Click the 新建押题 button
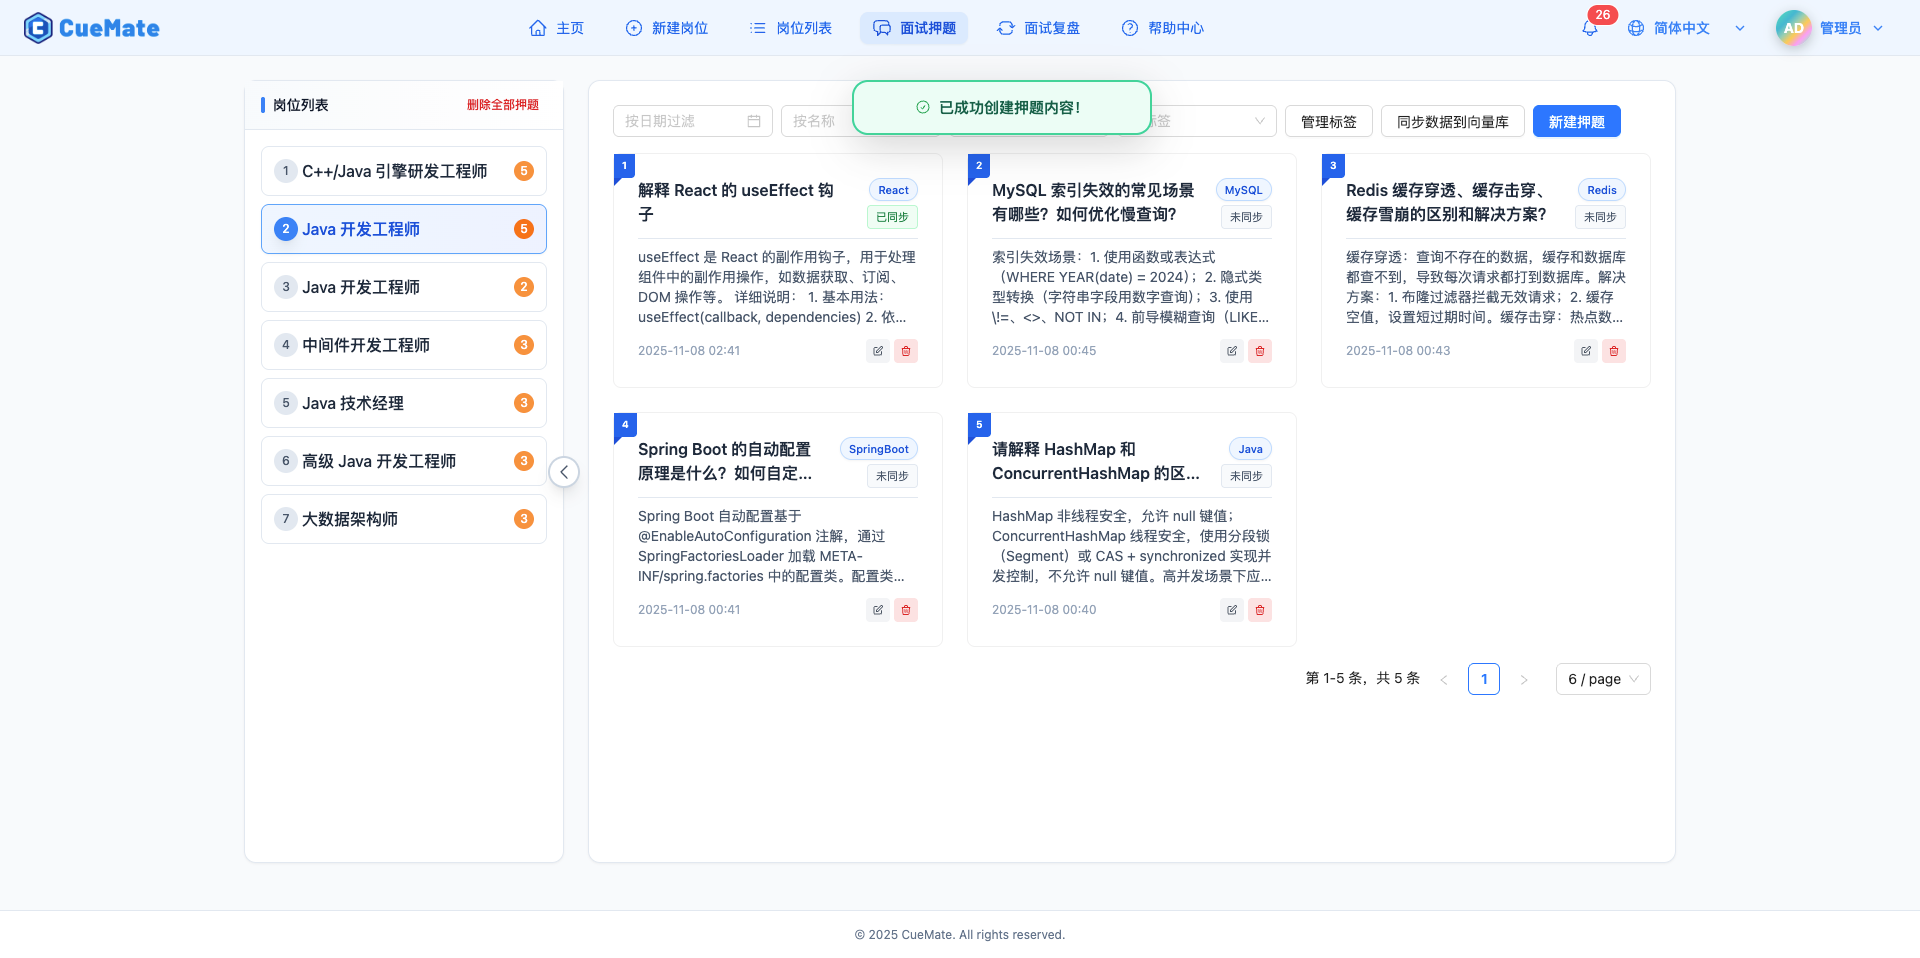The height and width of the screenshot is (958, 1920). click(1576, 121)
